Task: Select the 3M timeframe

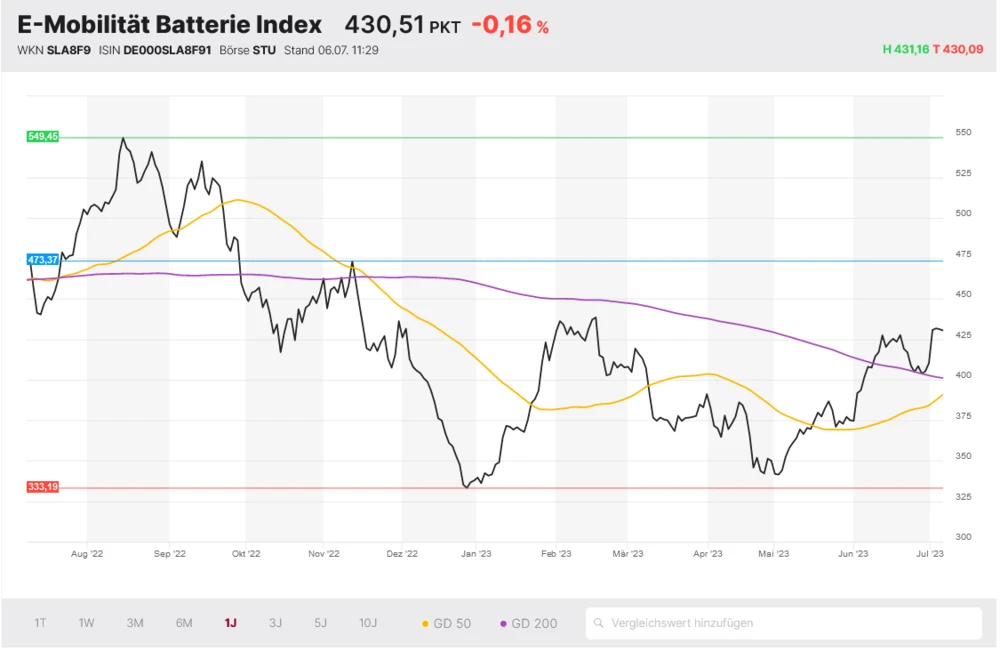Action: (135, 623)
